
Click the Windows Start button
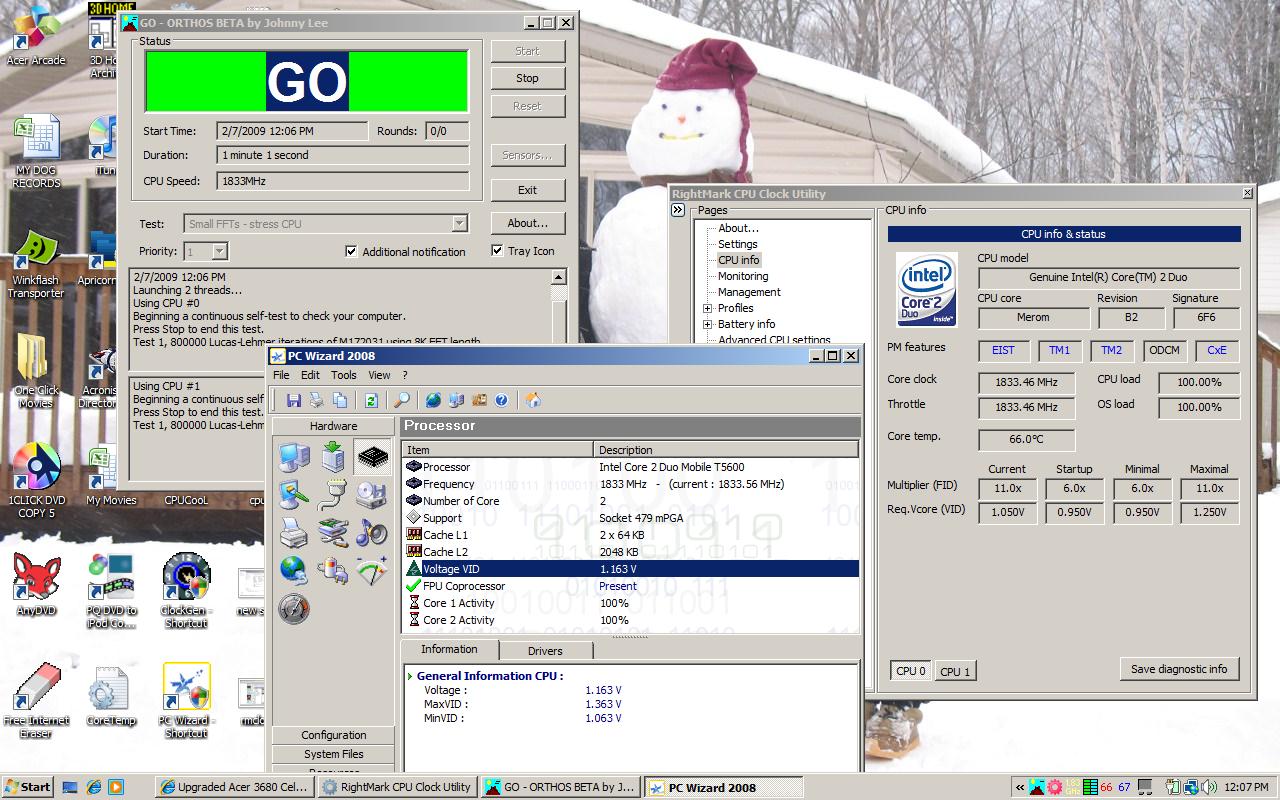[29, 787]
